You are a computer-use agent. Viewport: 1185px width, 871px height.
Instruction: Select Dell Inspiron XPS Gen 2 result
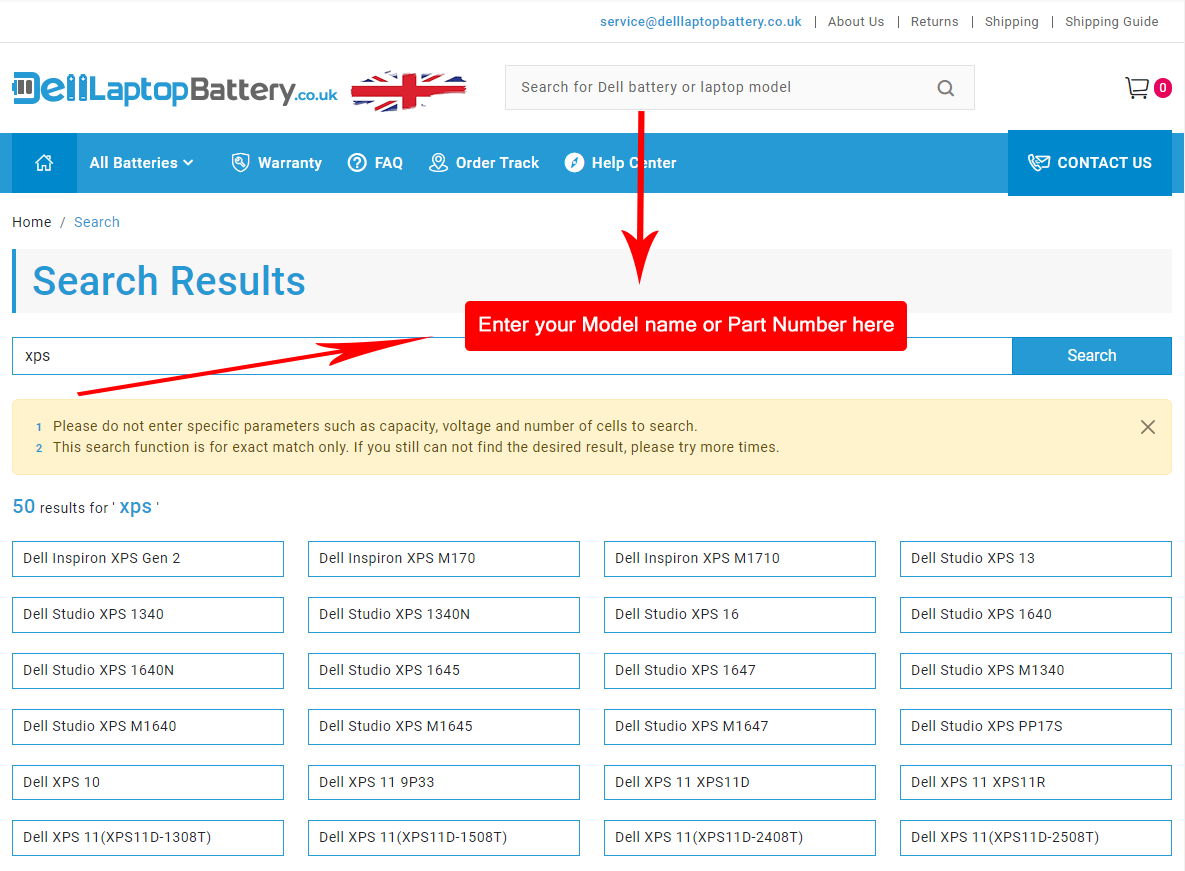(x=148, y=559)
